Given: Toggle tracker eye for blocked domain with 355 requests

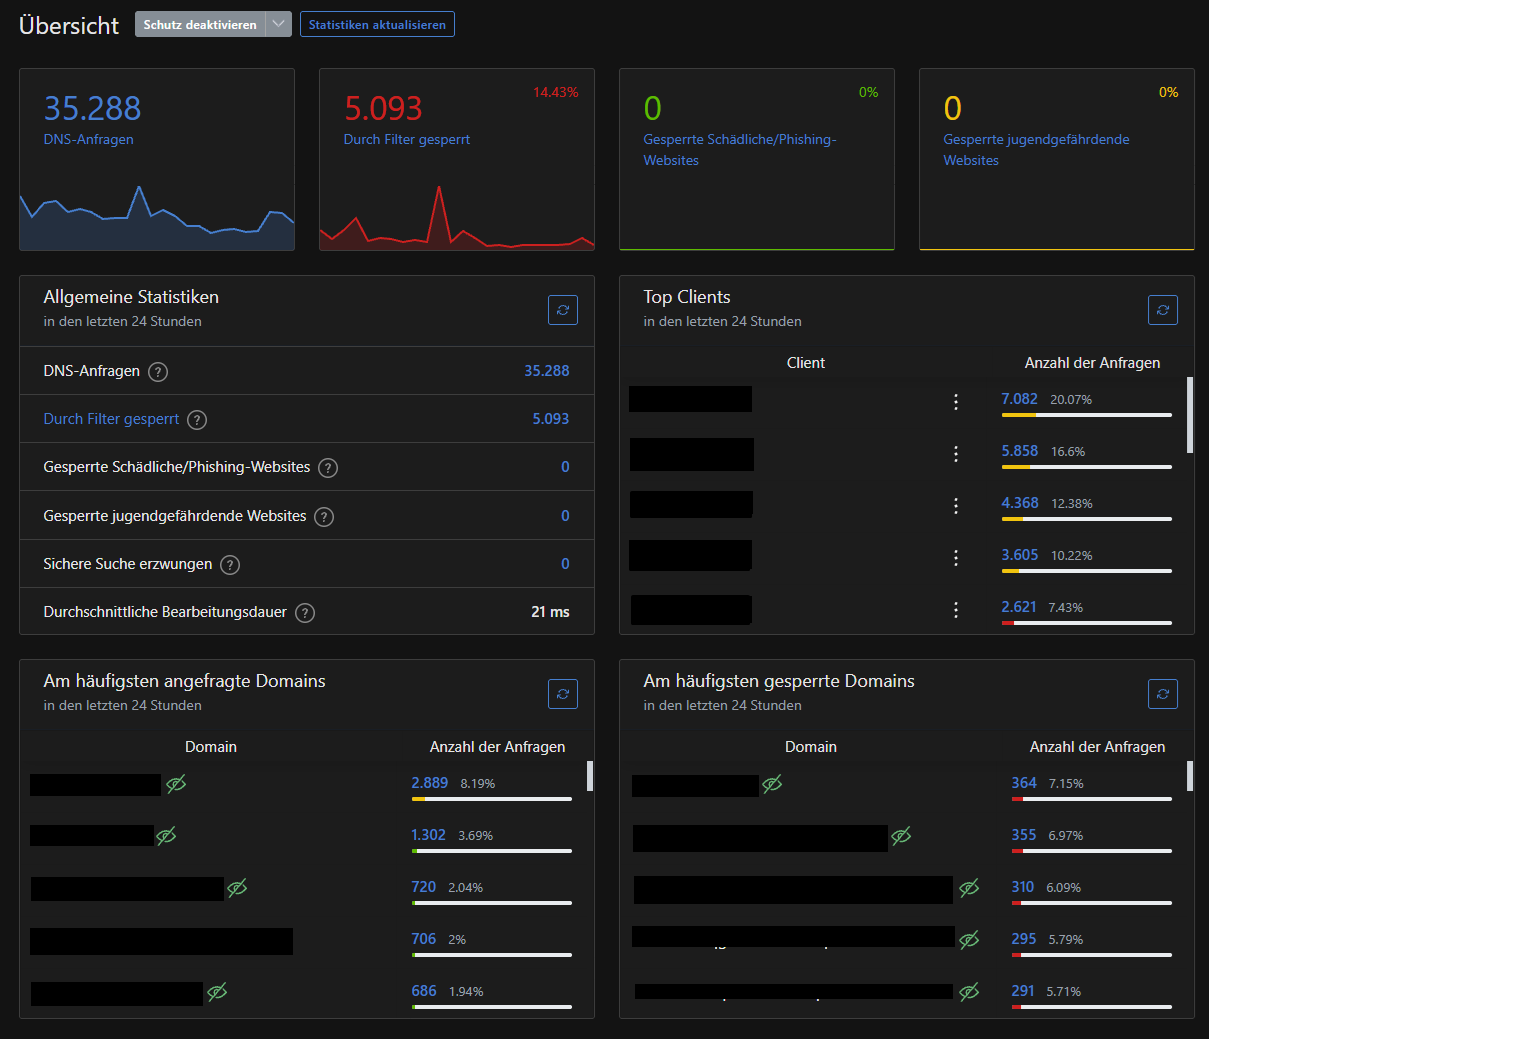Looking at the screenshot, I should pyautogui.click(x=901, y=836).
